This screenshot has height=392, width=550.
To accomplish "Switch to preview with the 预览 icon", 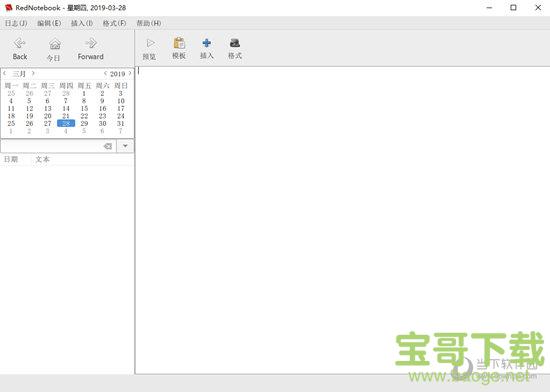I will click(150, 43).
